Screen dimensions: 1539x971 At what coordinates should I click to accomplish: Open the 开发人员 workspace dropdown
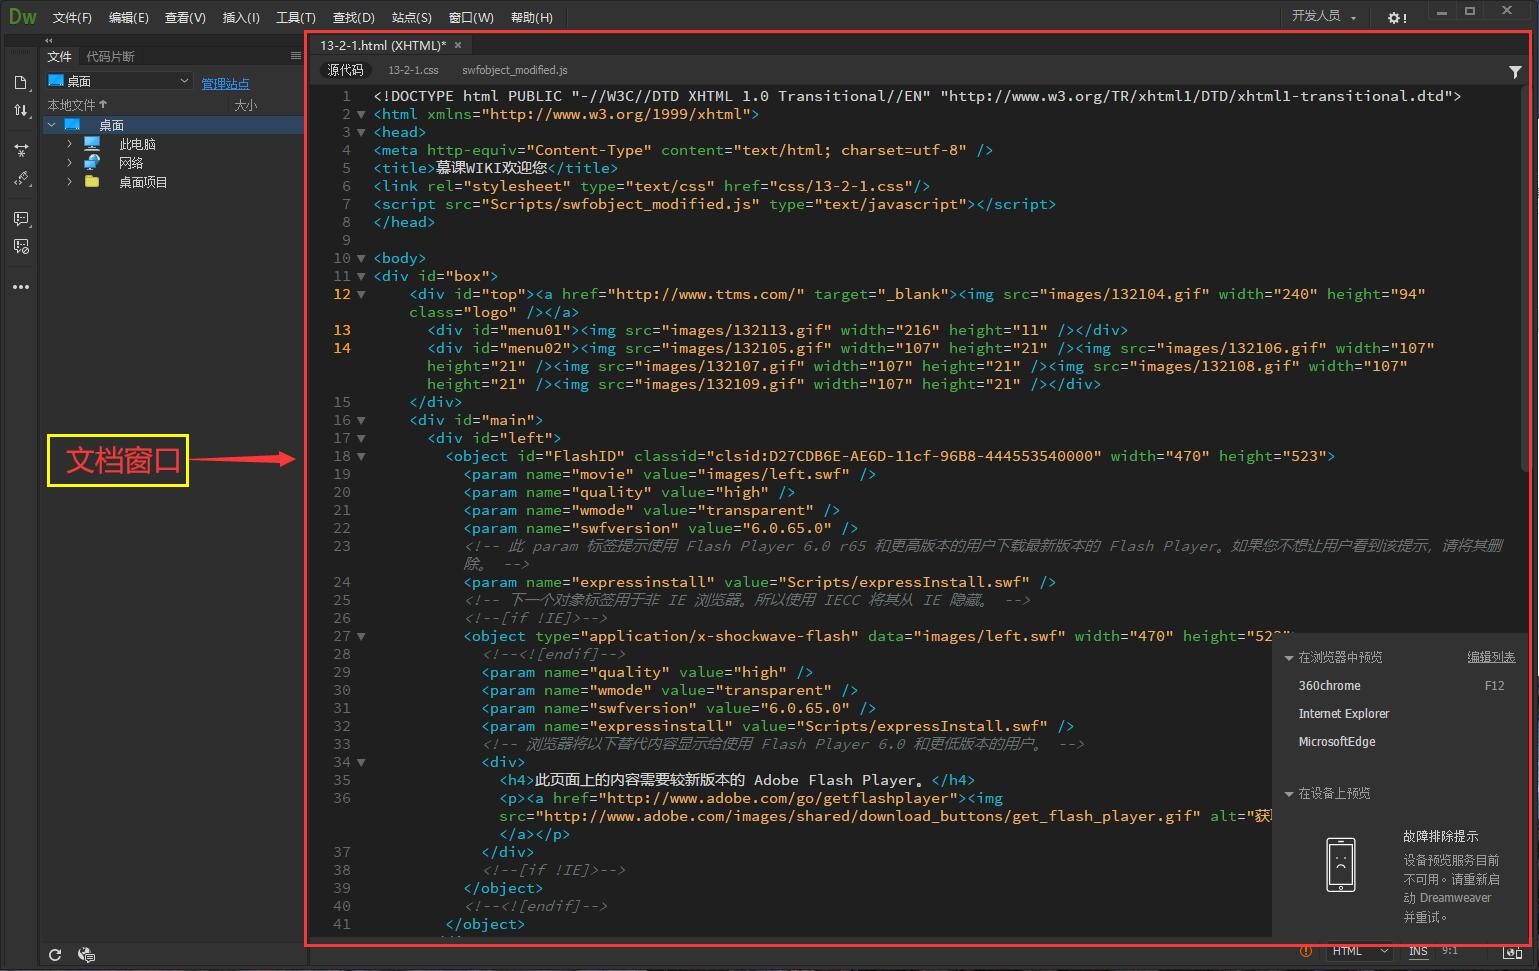pos(1324,16)
